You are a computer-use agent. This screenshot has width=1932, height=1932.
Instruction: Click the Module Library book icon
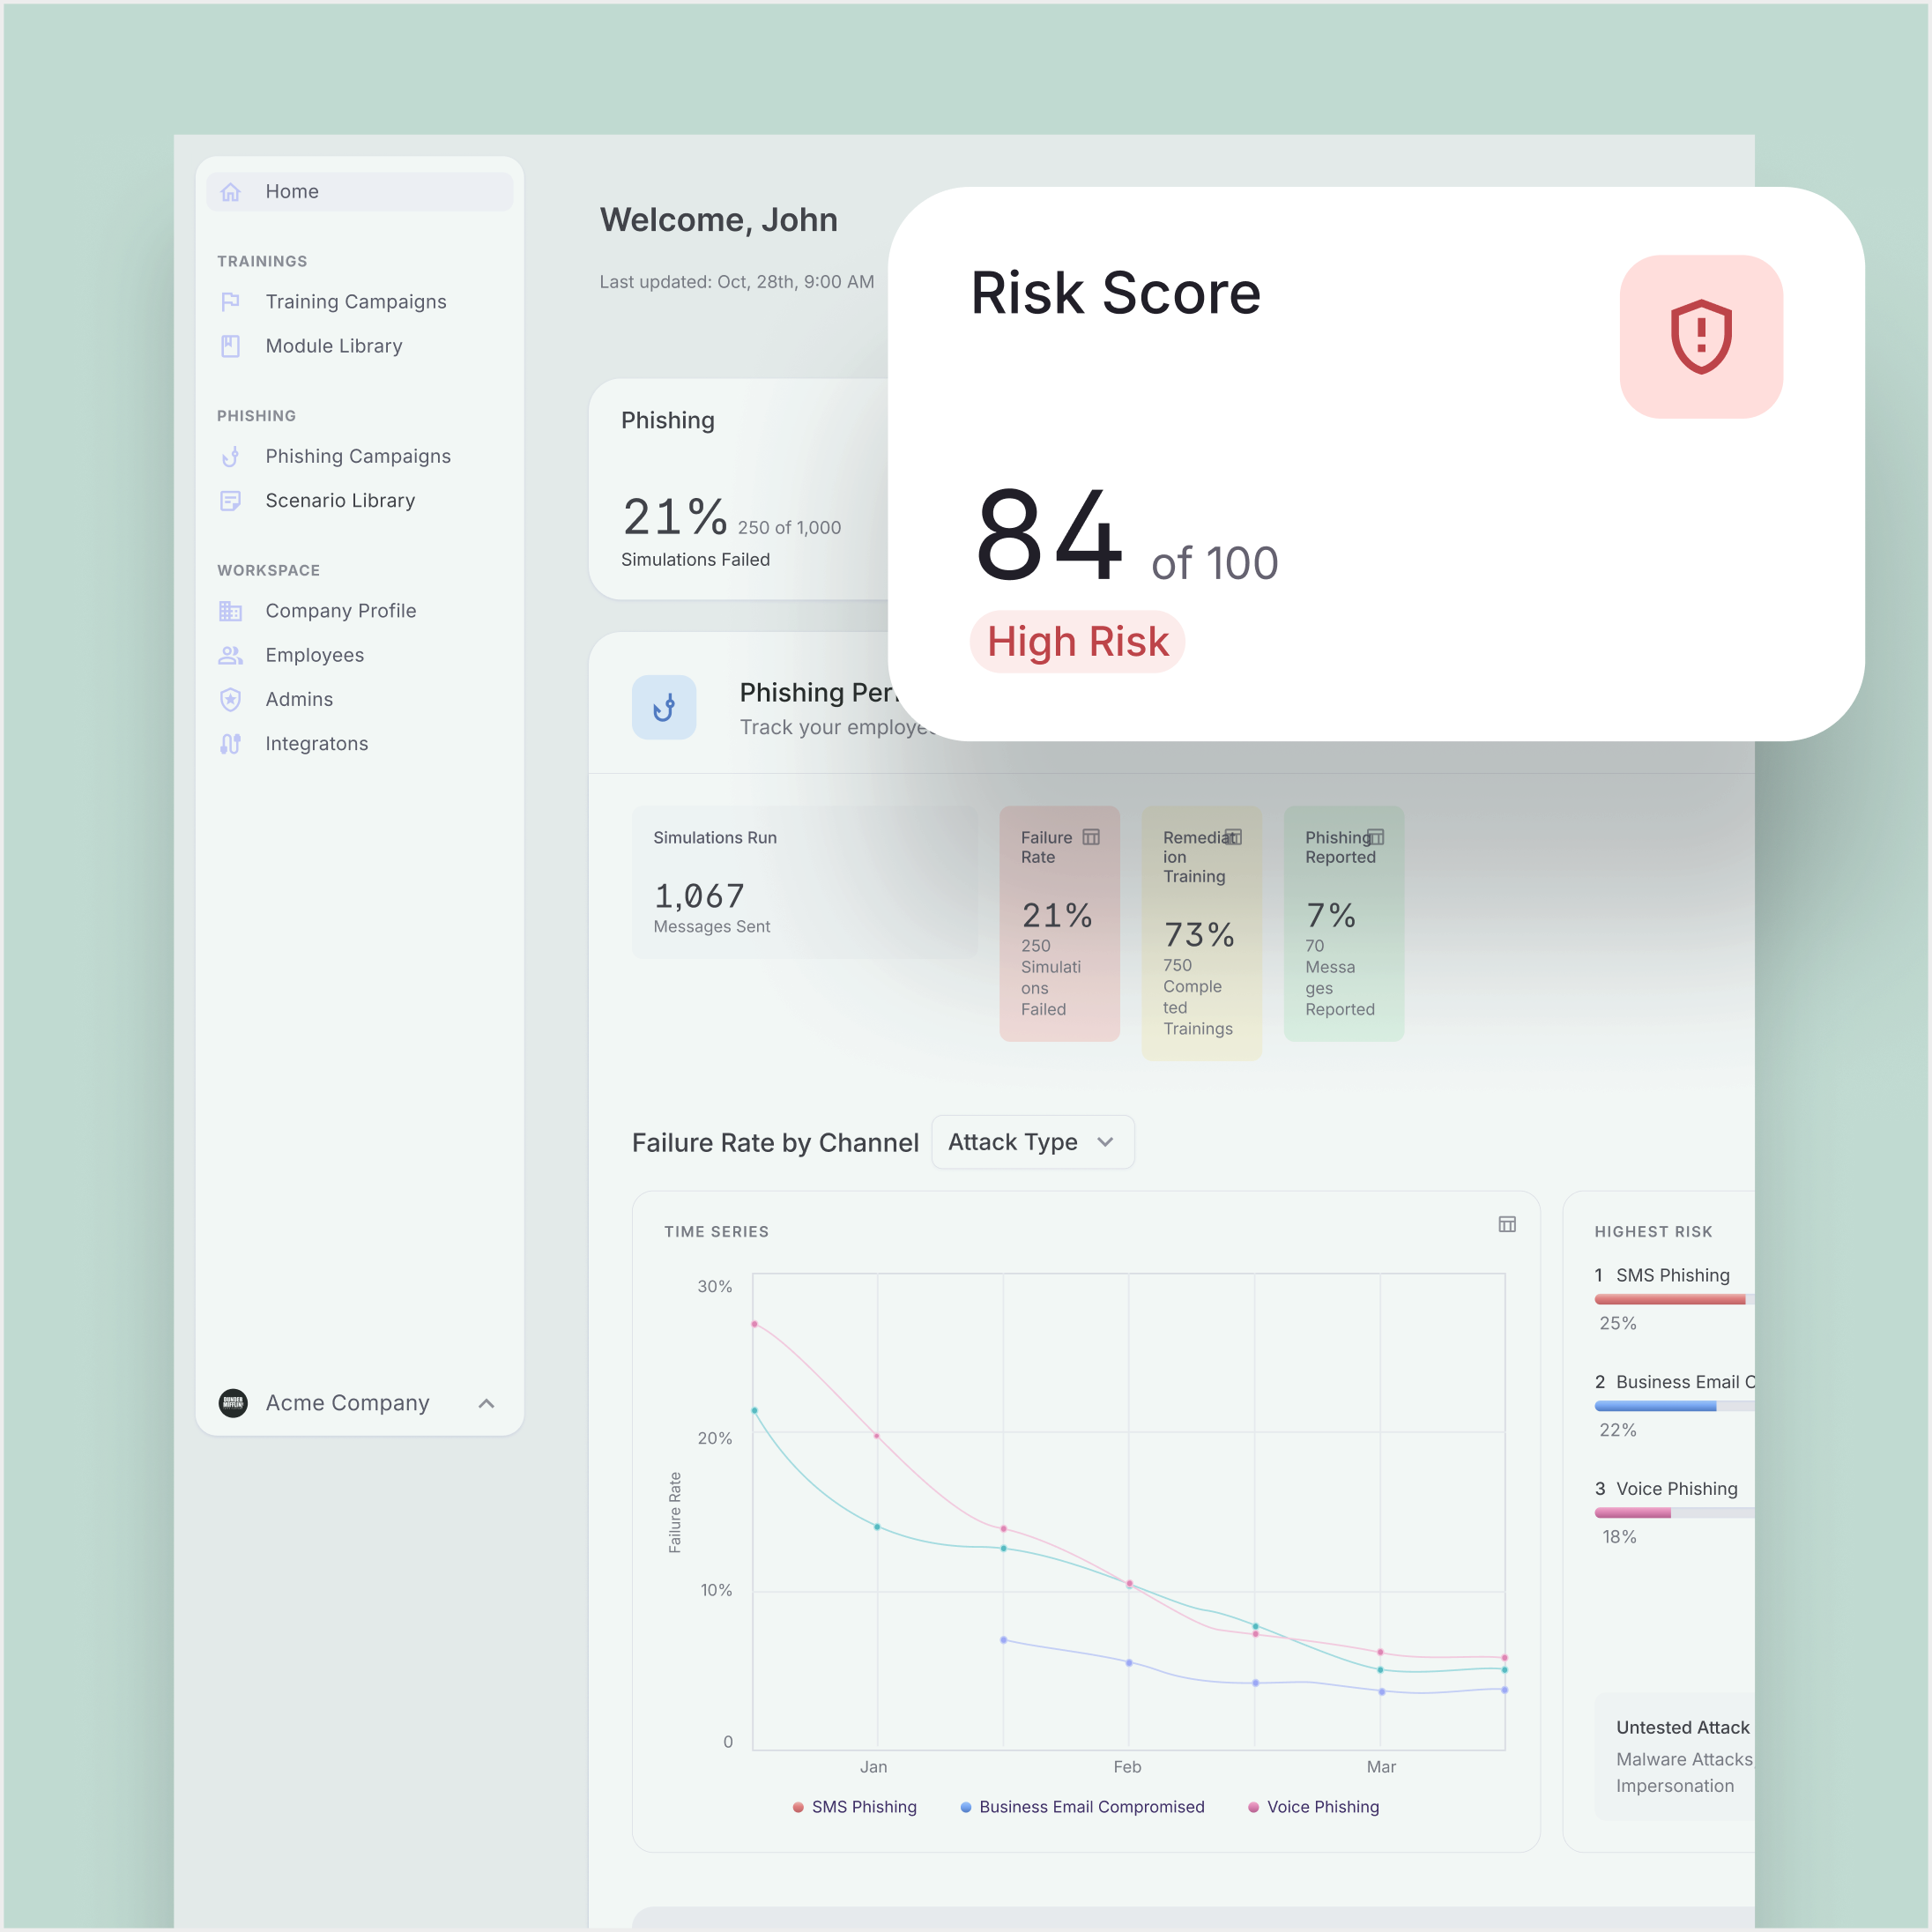230,346
